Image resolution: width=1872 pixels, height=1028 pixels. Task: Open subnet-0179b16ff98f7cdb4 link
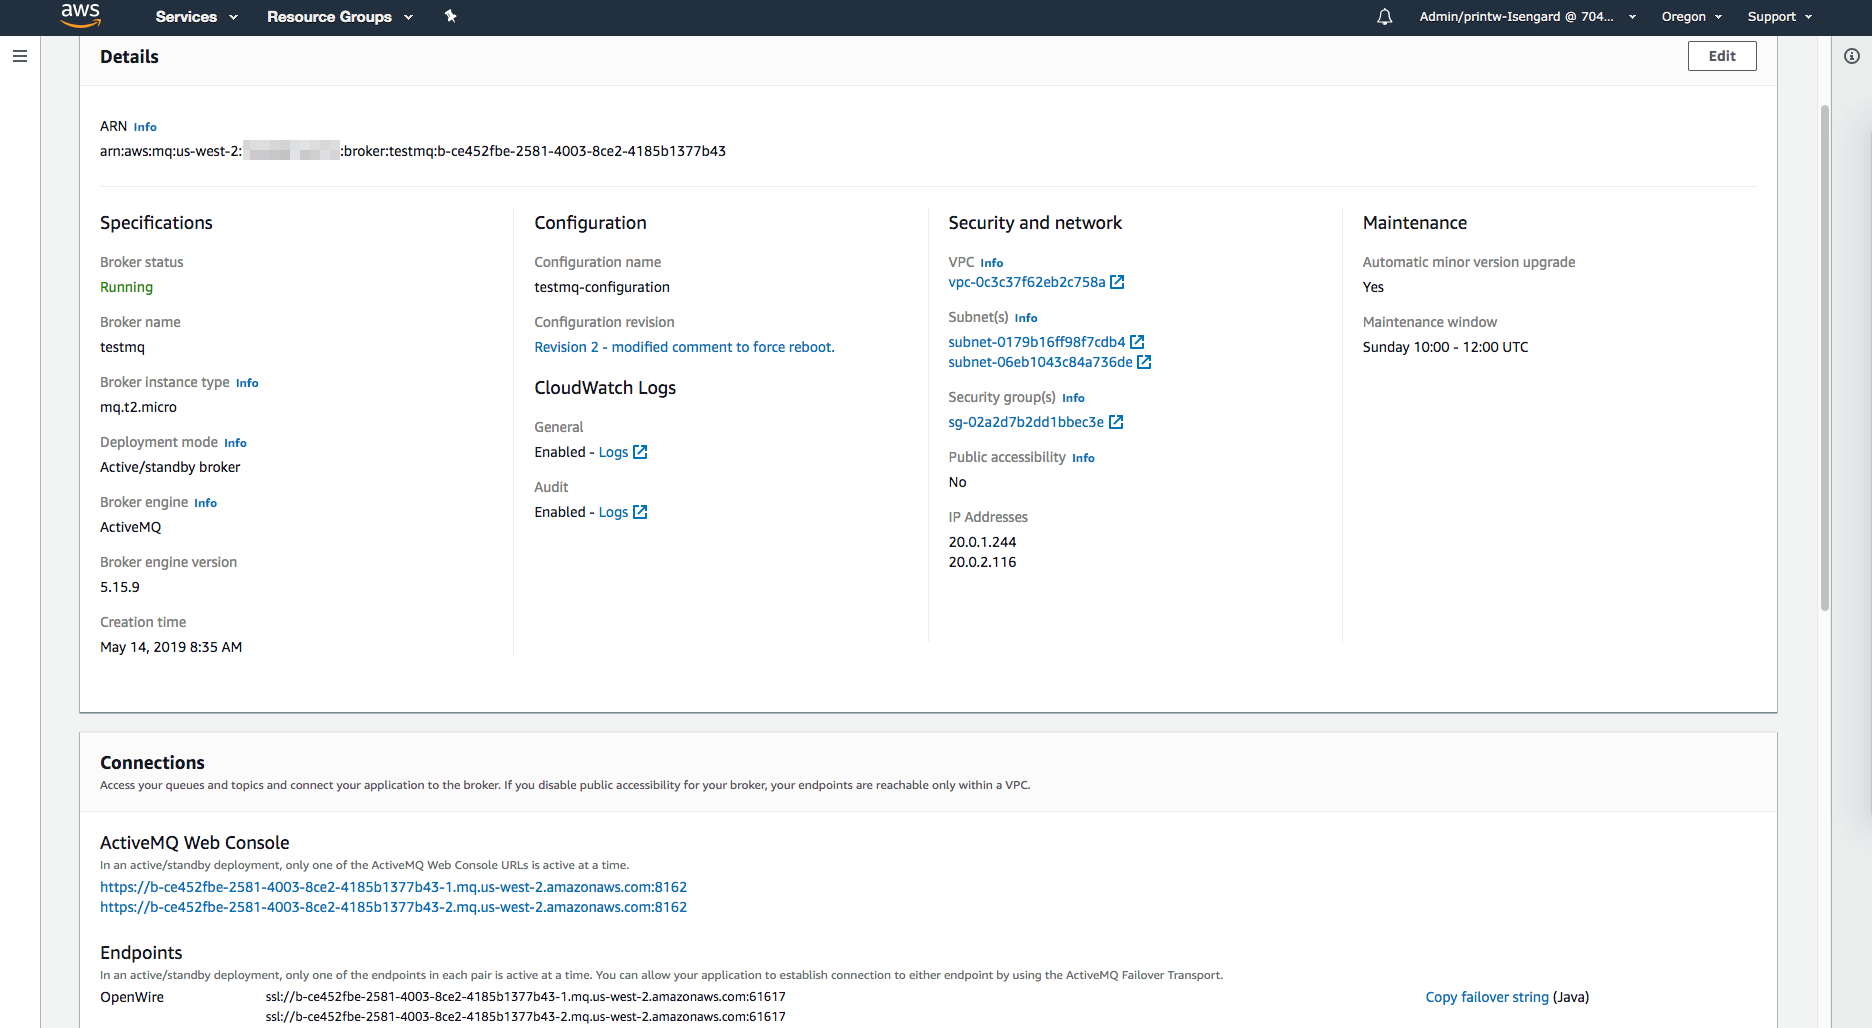[x=1037, y=342]
